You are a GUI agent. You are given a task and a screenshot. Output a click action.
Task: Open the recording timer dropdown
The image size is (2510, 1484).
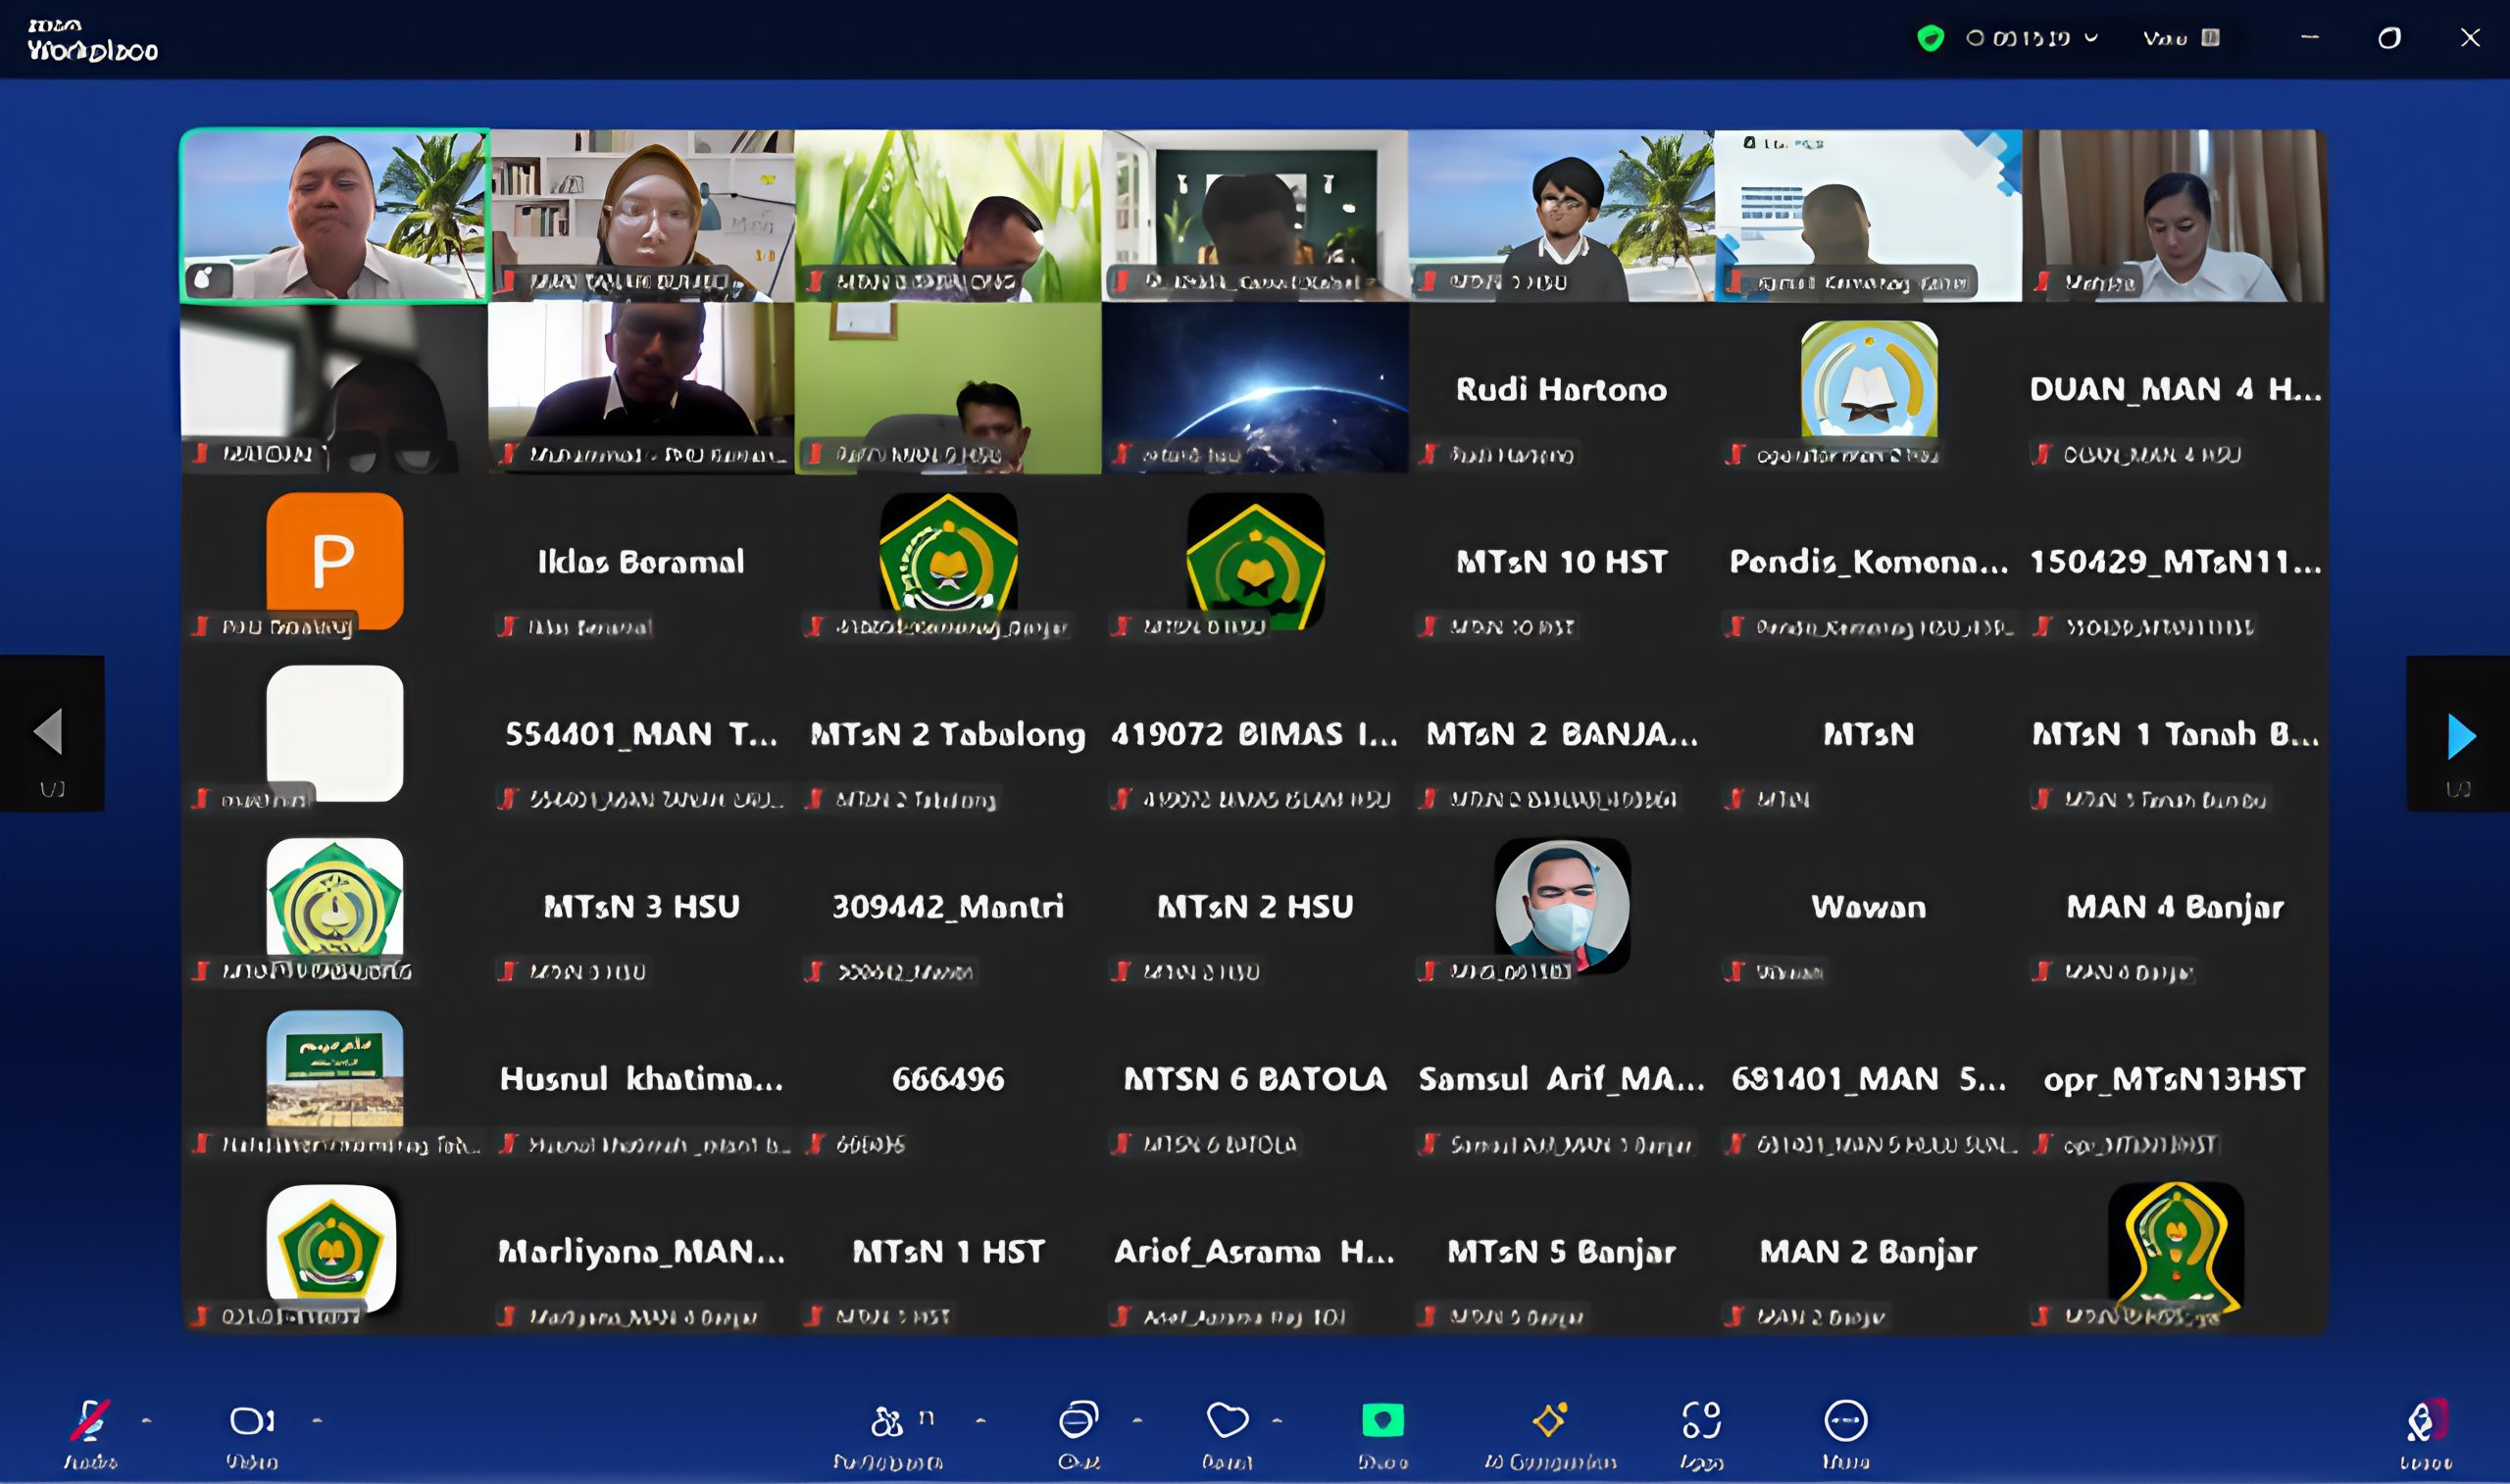(x=2091, y=39)
